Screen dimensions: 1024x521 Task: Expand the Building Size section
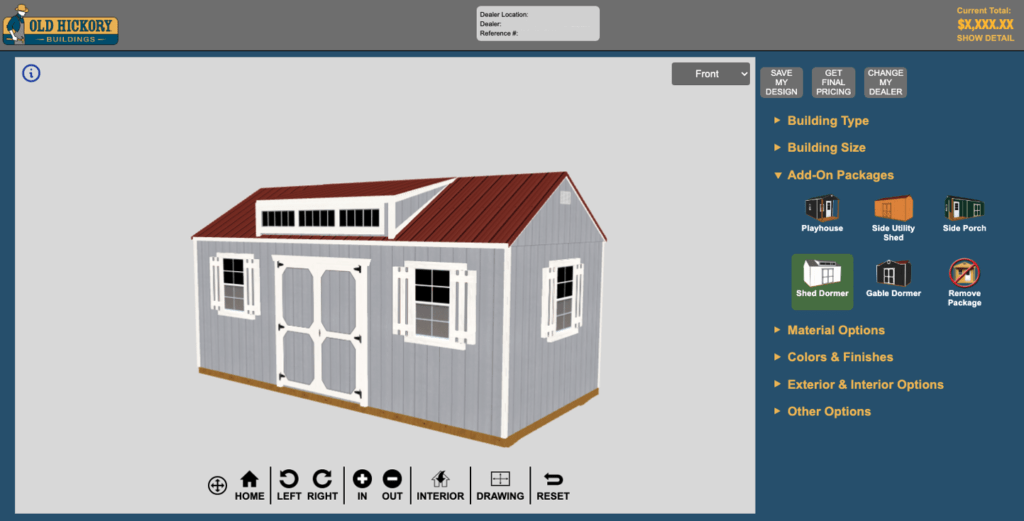pyautogui.click(x=826, y=148)
